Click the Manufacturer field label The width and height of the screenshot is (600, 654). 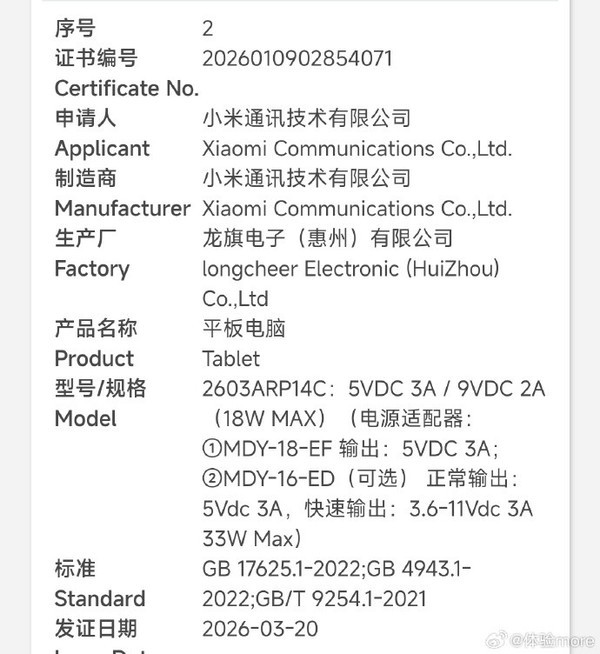pyautogui.click(x=122, y=208)
